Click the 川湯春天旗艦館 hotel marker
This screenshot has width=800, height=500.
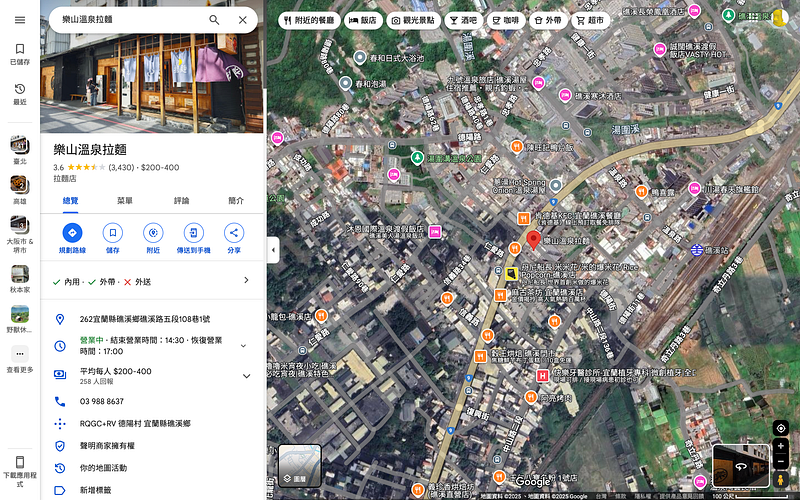pyautogui.click(x=694, y=189)
